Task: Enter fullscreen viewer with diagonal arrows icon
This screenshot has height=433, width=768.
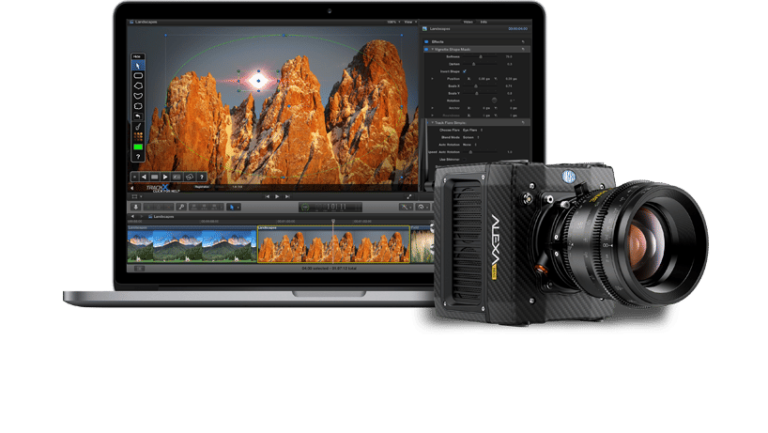Action: click(409, 196)
